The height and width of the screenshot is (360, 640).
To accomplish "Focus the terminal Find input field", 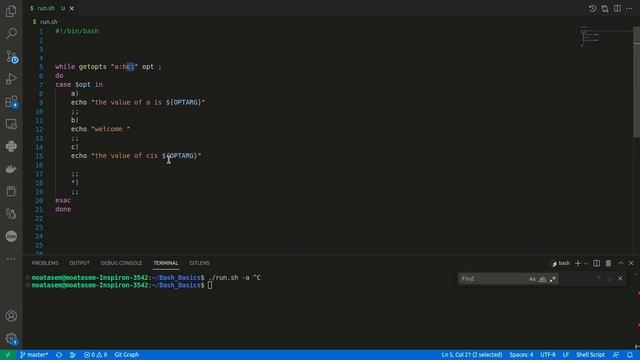I will 493,279.
